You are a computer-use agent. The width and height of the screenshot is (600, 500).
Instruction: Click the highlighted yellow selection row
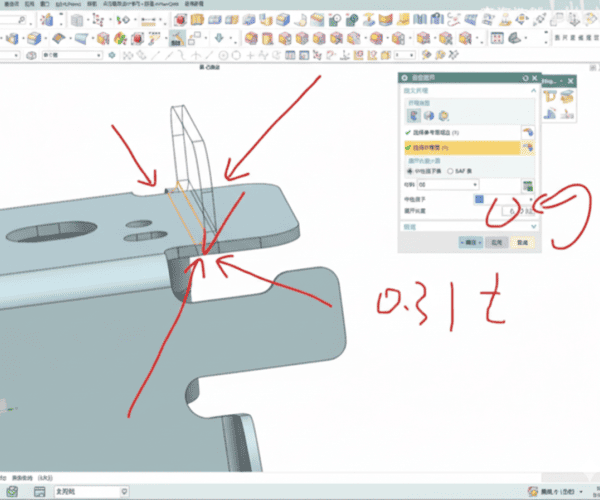point(462,148)
